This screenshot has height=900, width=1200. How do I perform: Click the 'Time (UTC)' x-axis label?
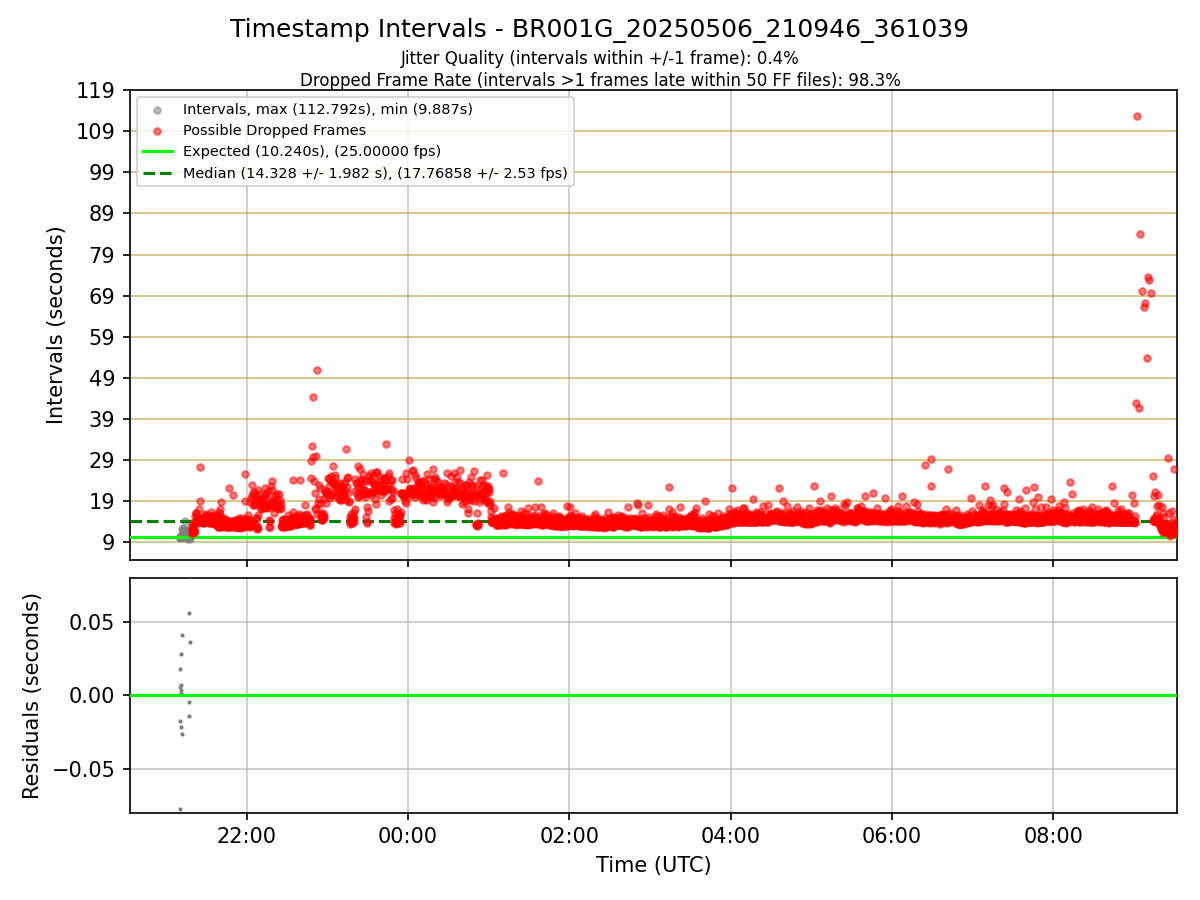click(653, 865)
